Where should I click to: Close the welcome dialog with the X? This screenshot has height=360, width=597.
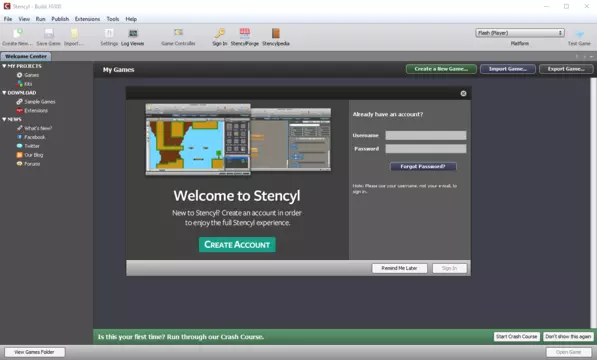(463, 93)
